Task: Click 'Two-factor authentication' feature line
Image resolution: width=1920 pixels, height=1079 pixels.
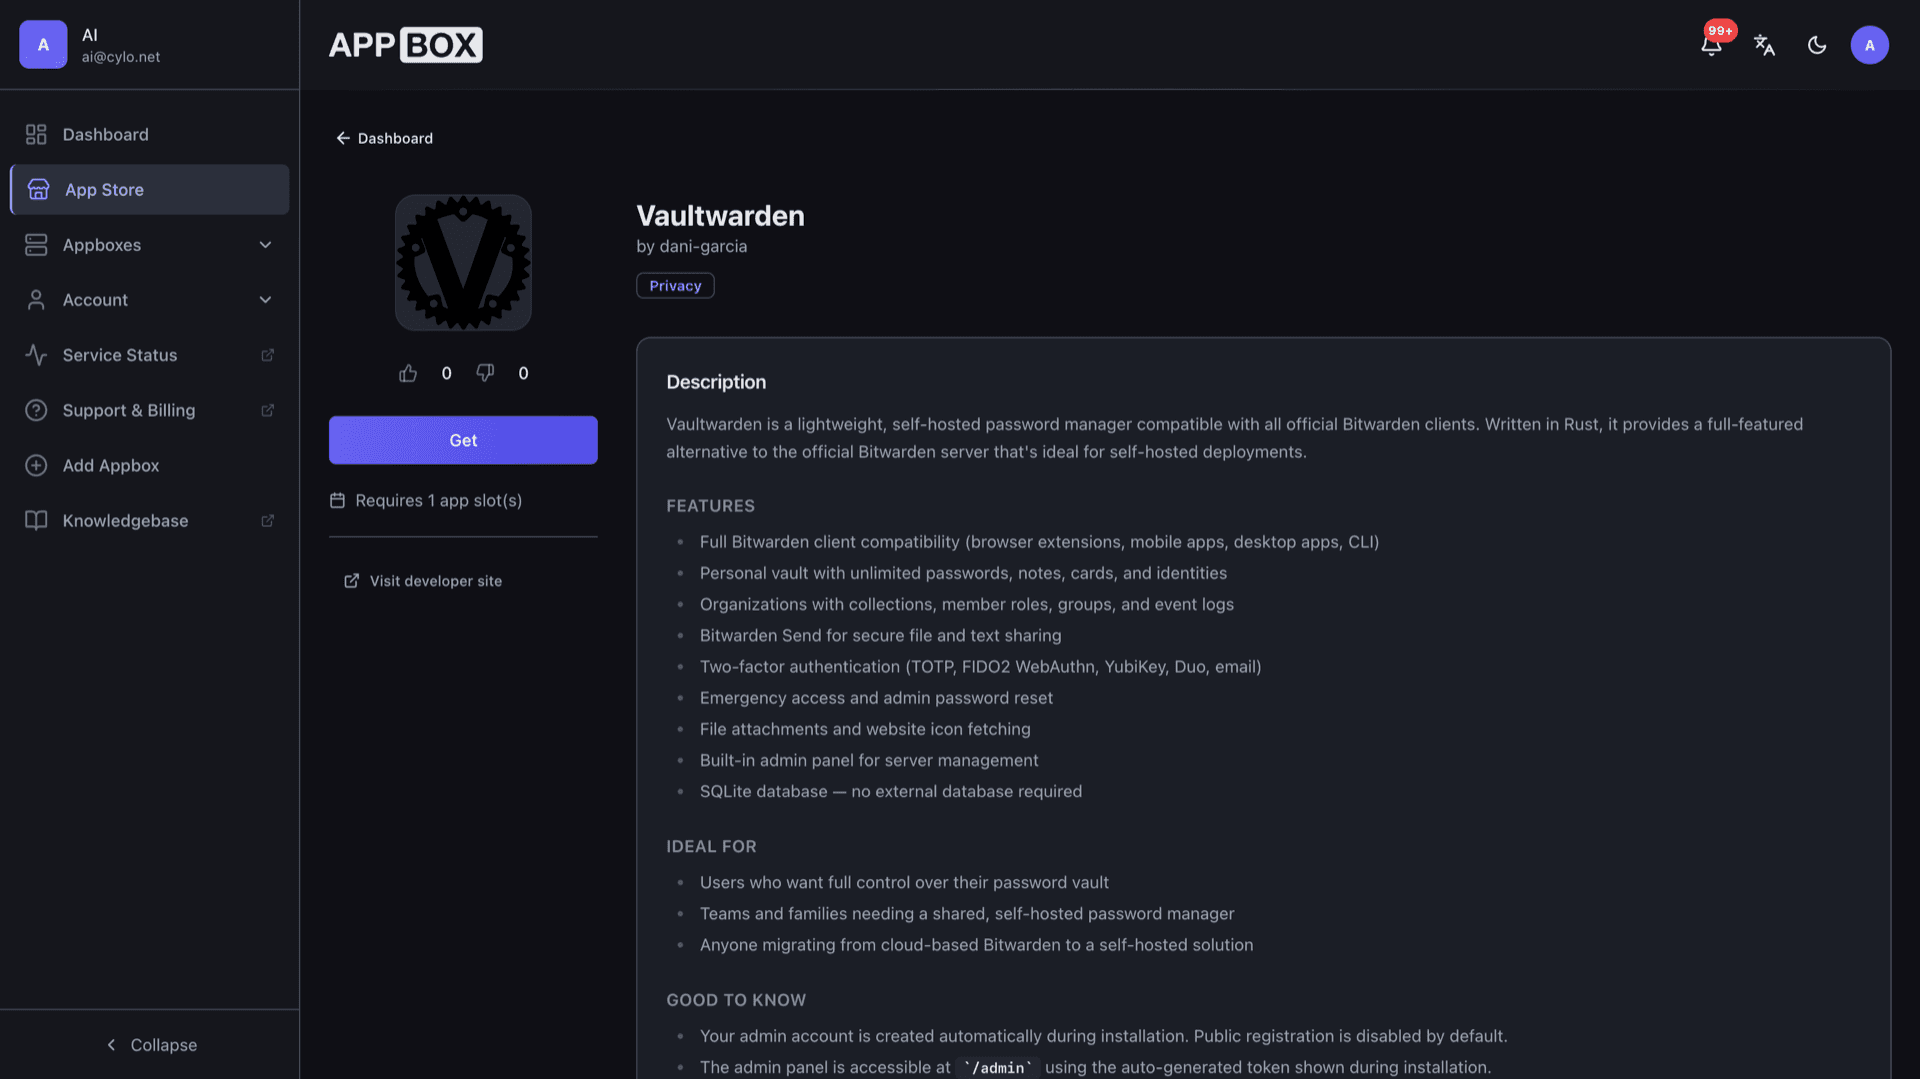Action: [x=980, y=666]
